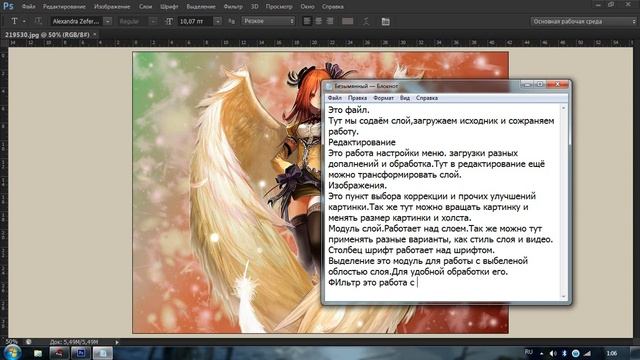Click the line 'Это файл.' in Notepad
Image resolution: width=640 pixels, height=360 pixels.
(349, 110)
